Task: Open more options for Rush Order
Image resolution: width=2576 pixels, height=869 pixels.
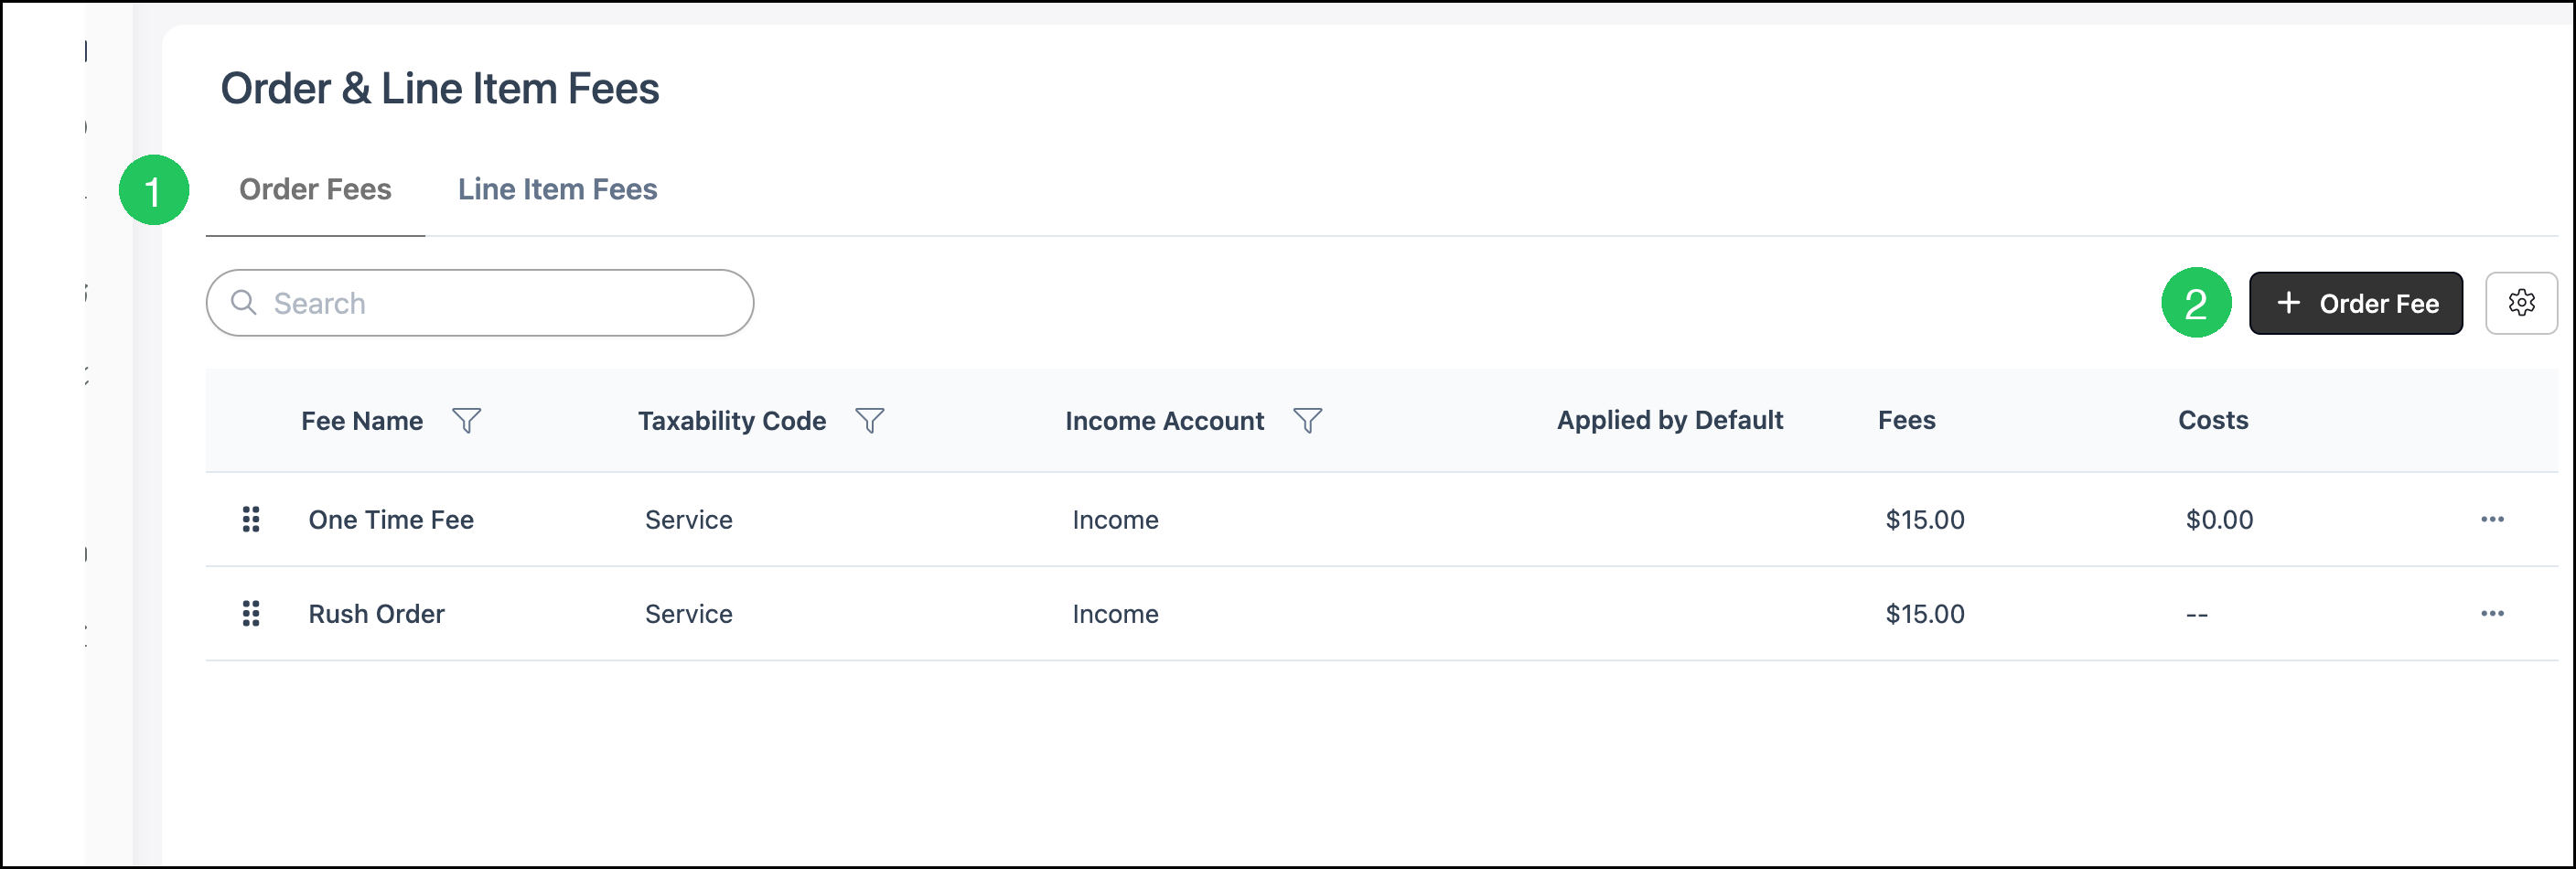Action: click(2492, 613)
